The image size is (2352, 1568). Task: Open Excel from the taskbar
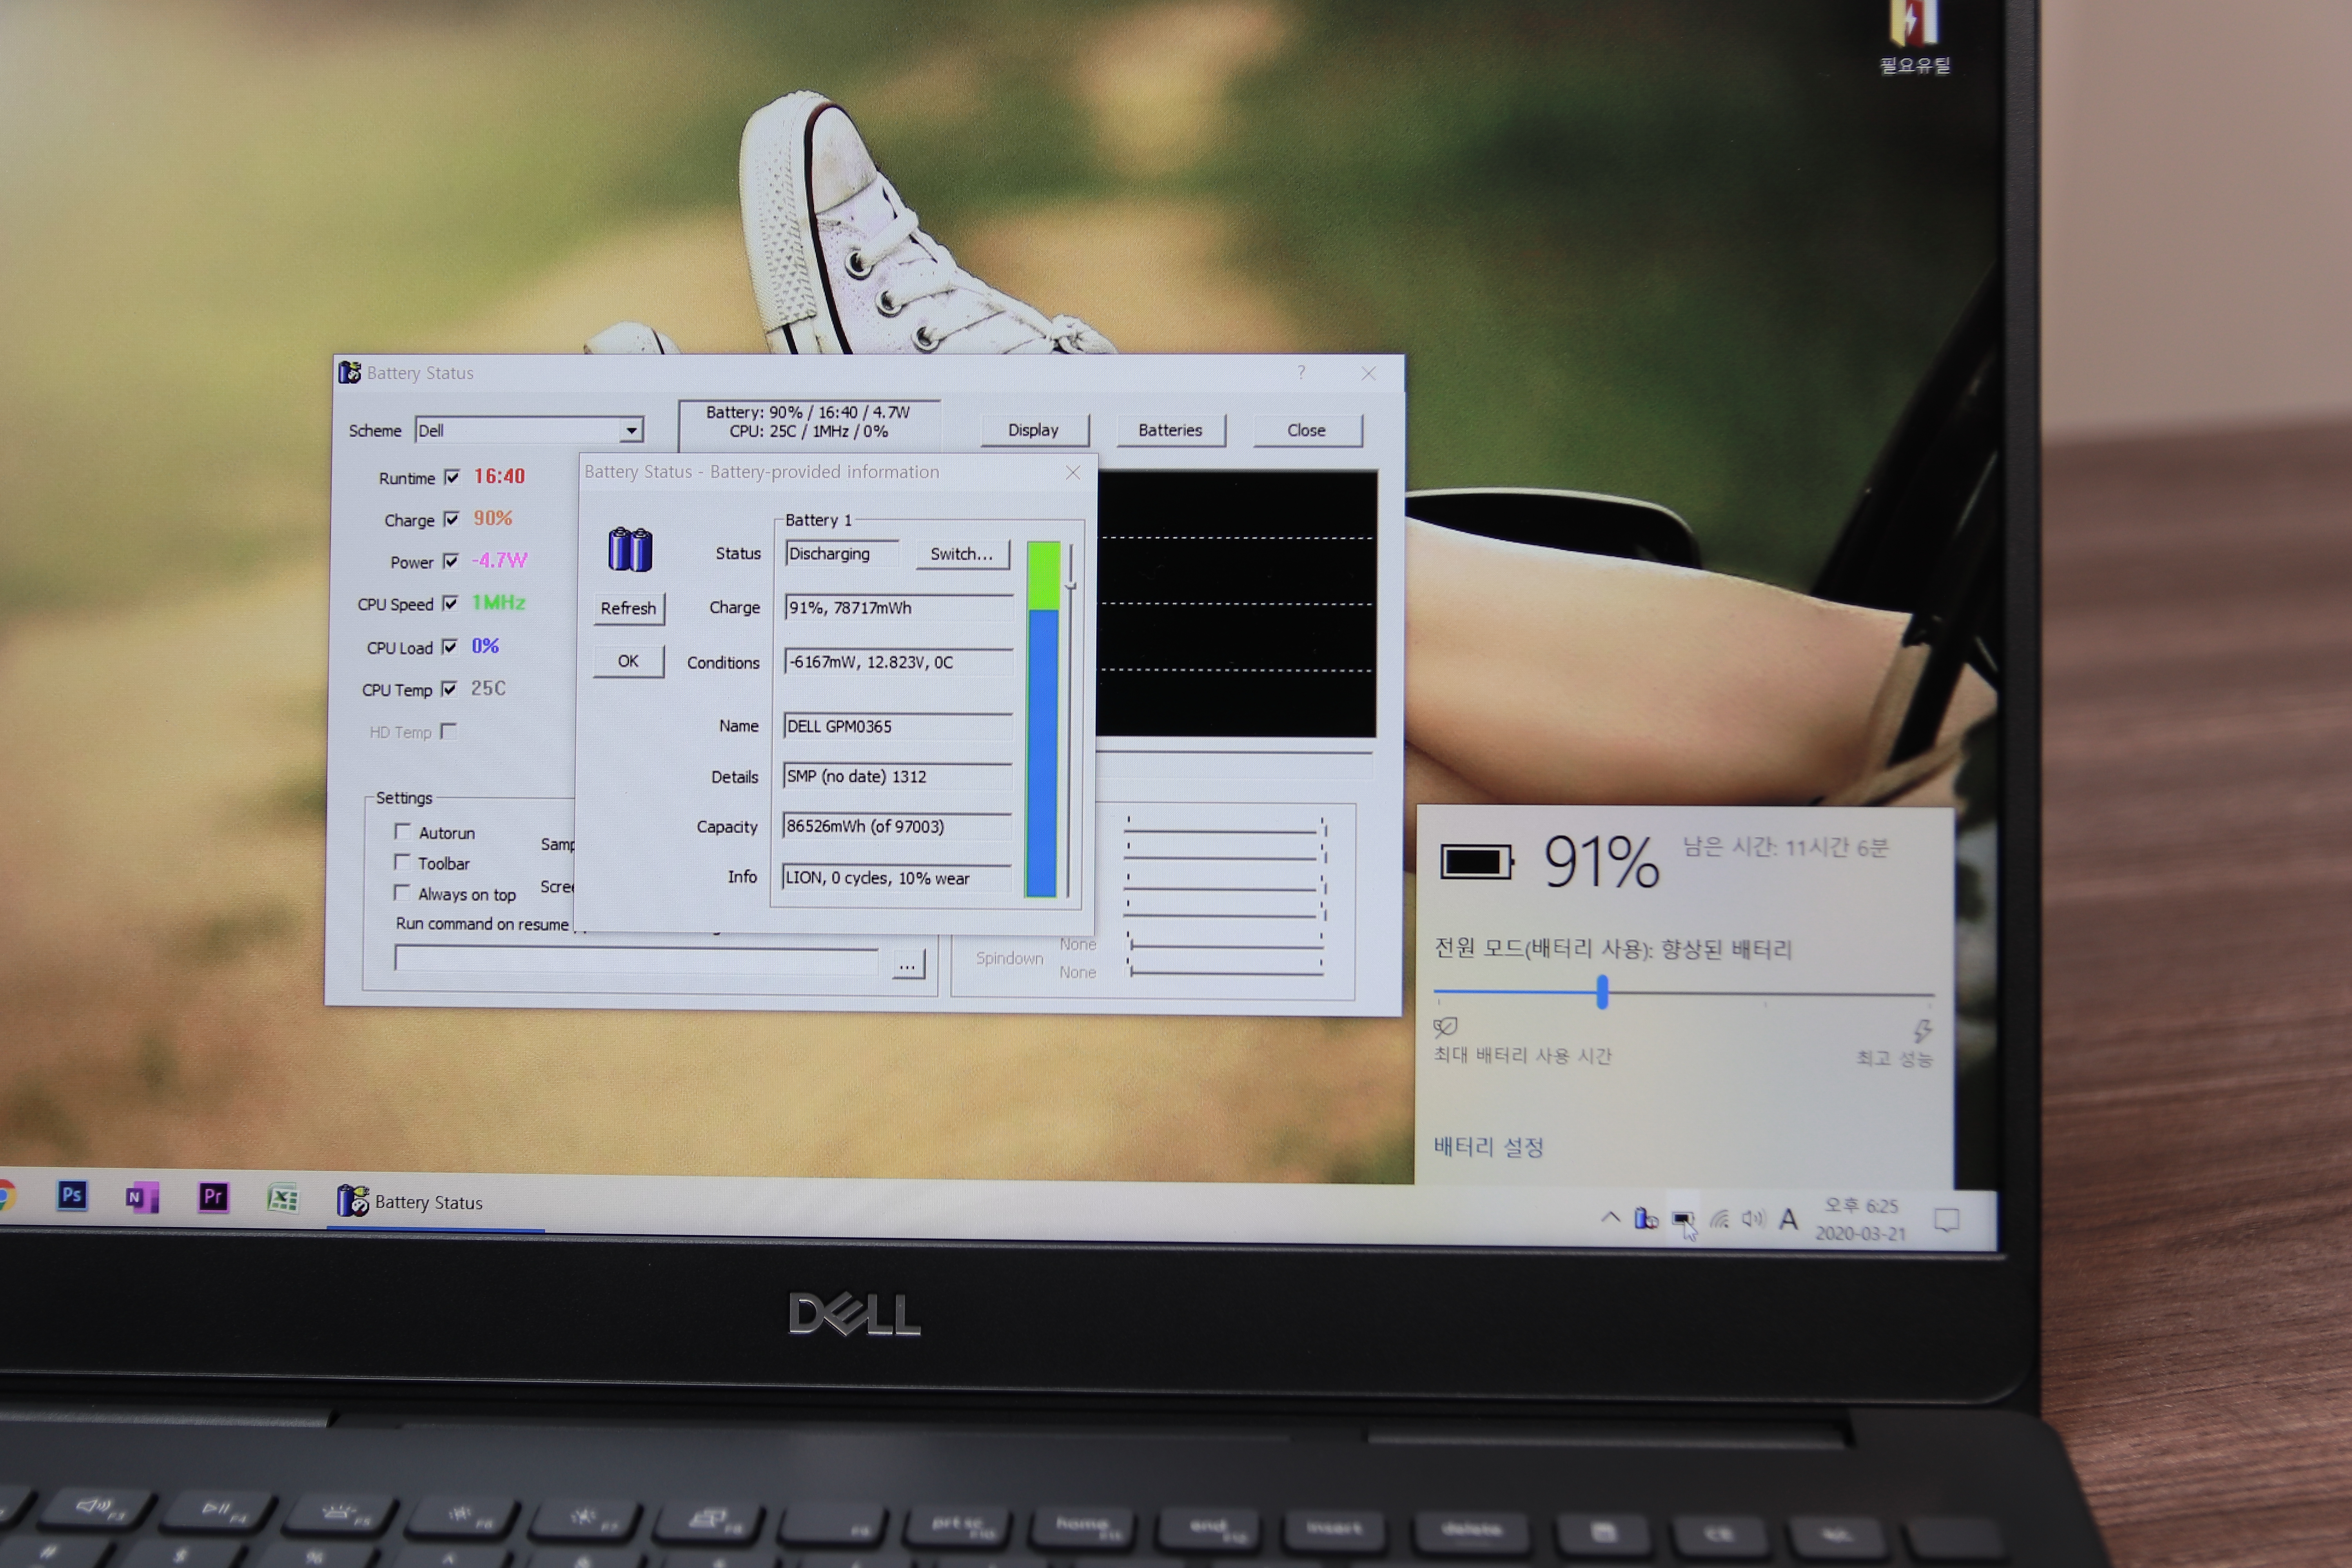tap(283, 1198)
